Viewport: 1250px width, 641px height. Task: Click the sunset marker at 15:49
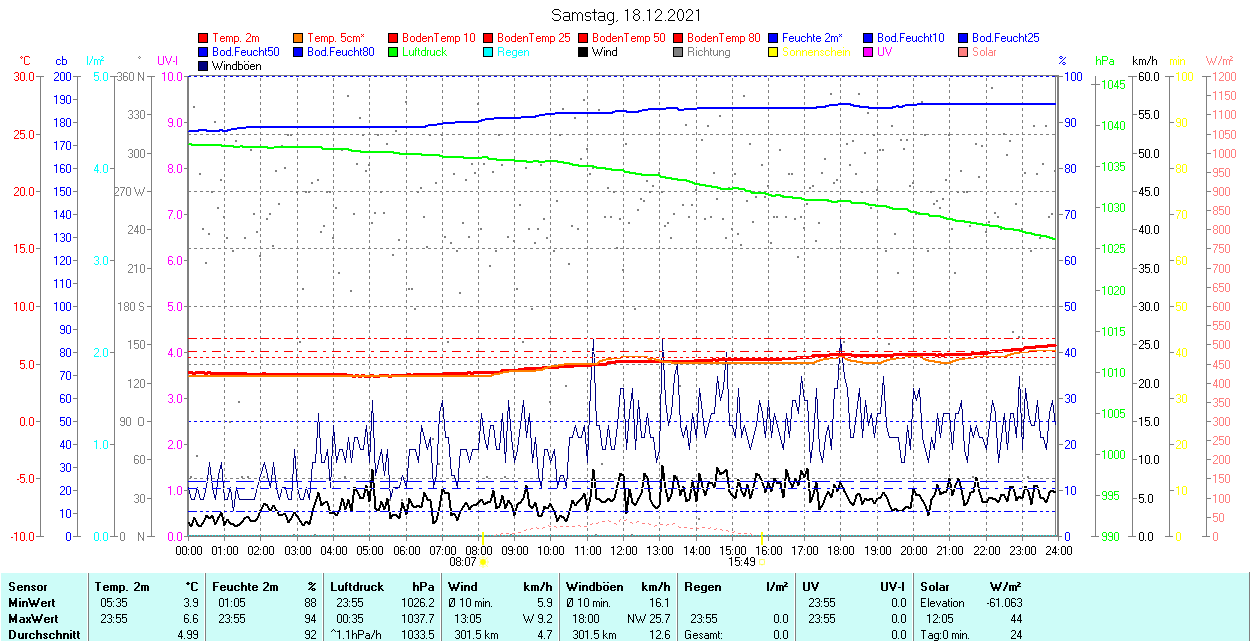tap(763, 562)
